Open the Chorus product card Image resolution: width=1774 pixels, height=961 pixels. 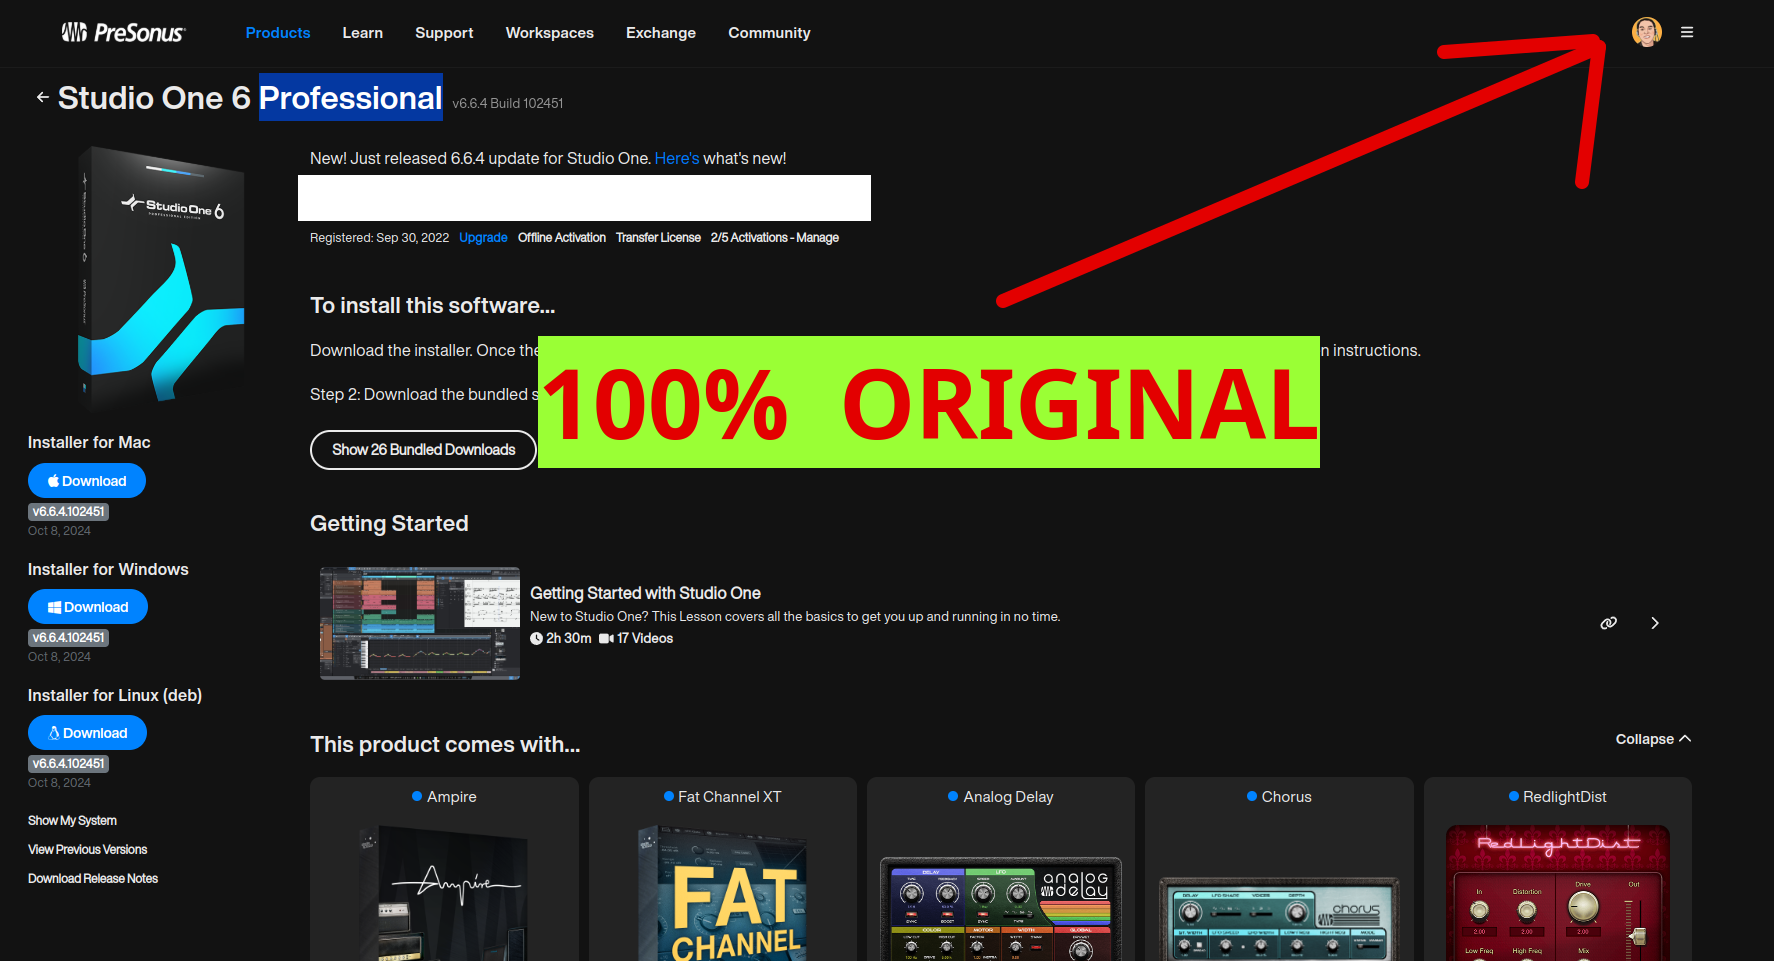[1279, 869]
